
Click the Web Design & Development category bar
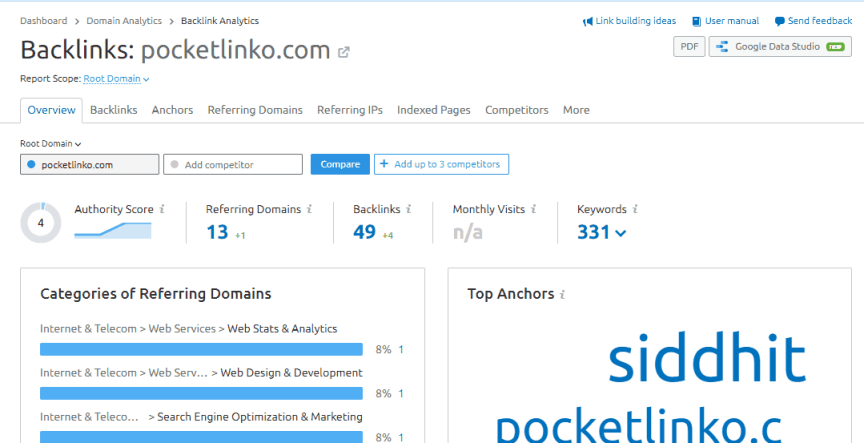[x=201, y=393]
